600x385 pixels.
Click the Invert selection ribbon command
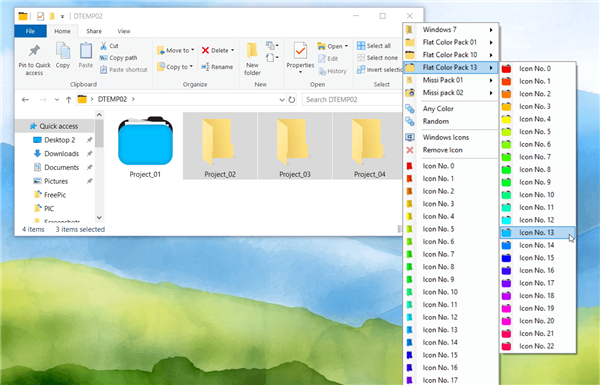379,70
